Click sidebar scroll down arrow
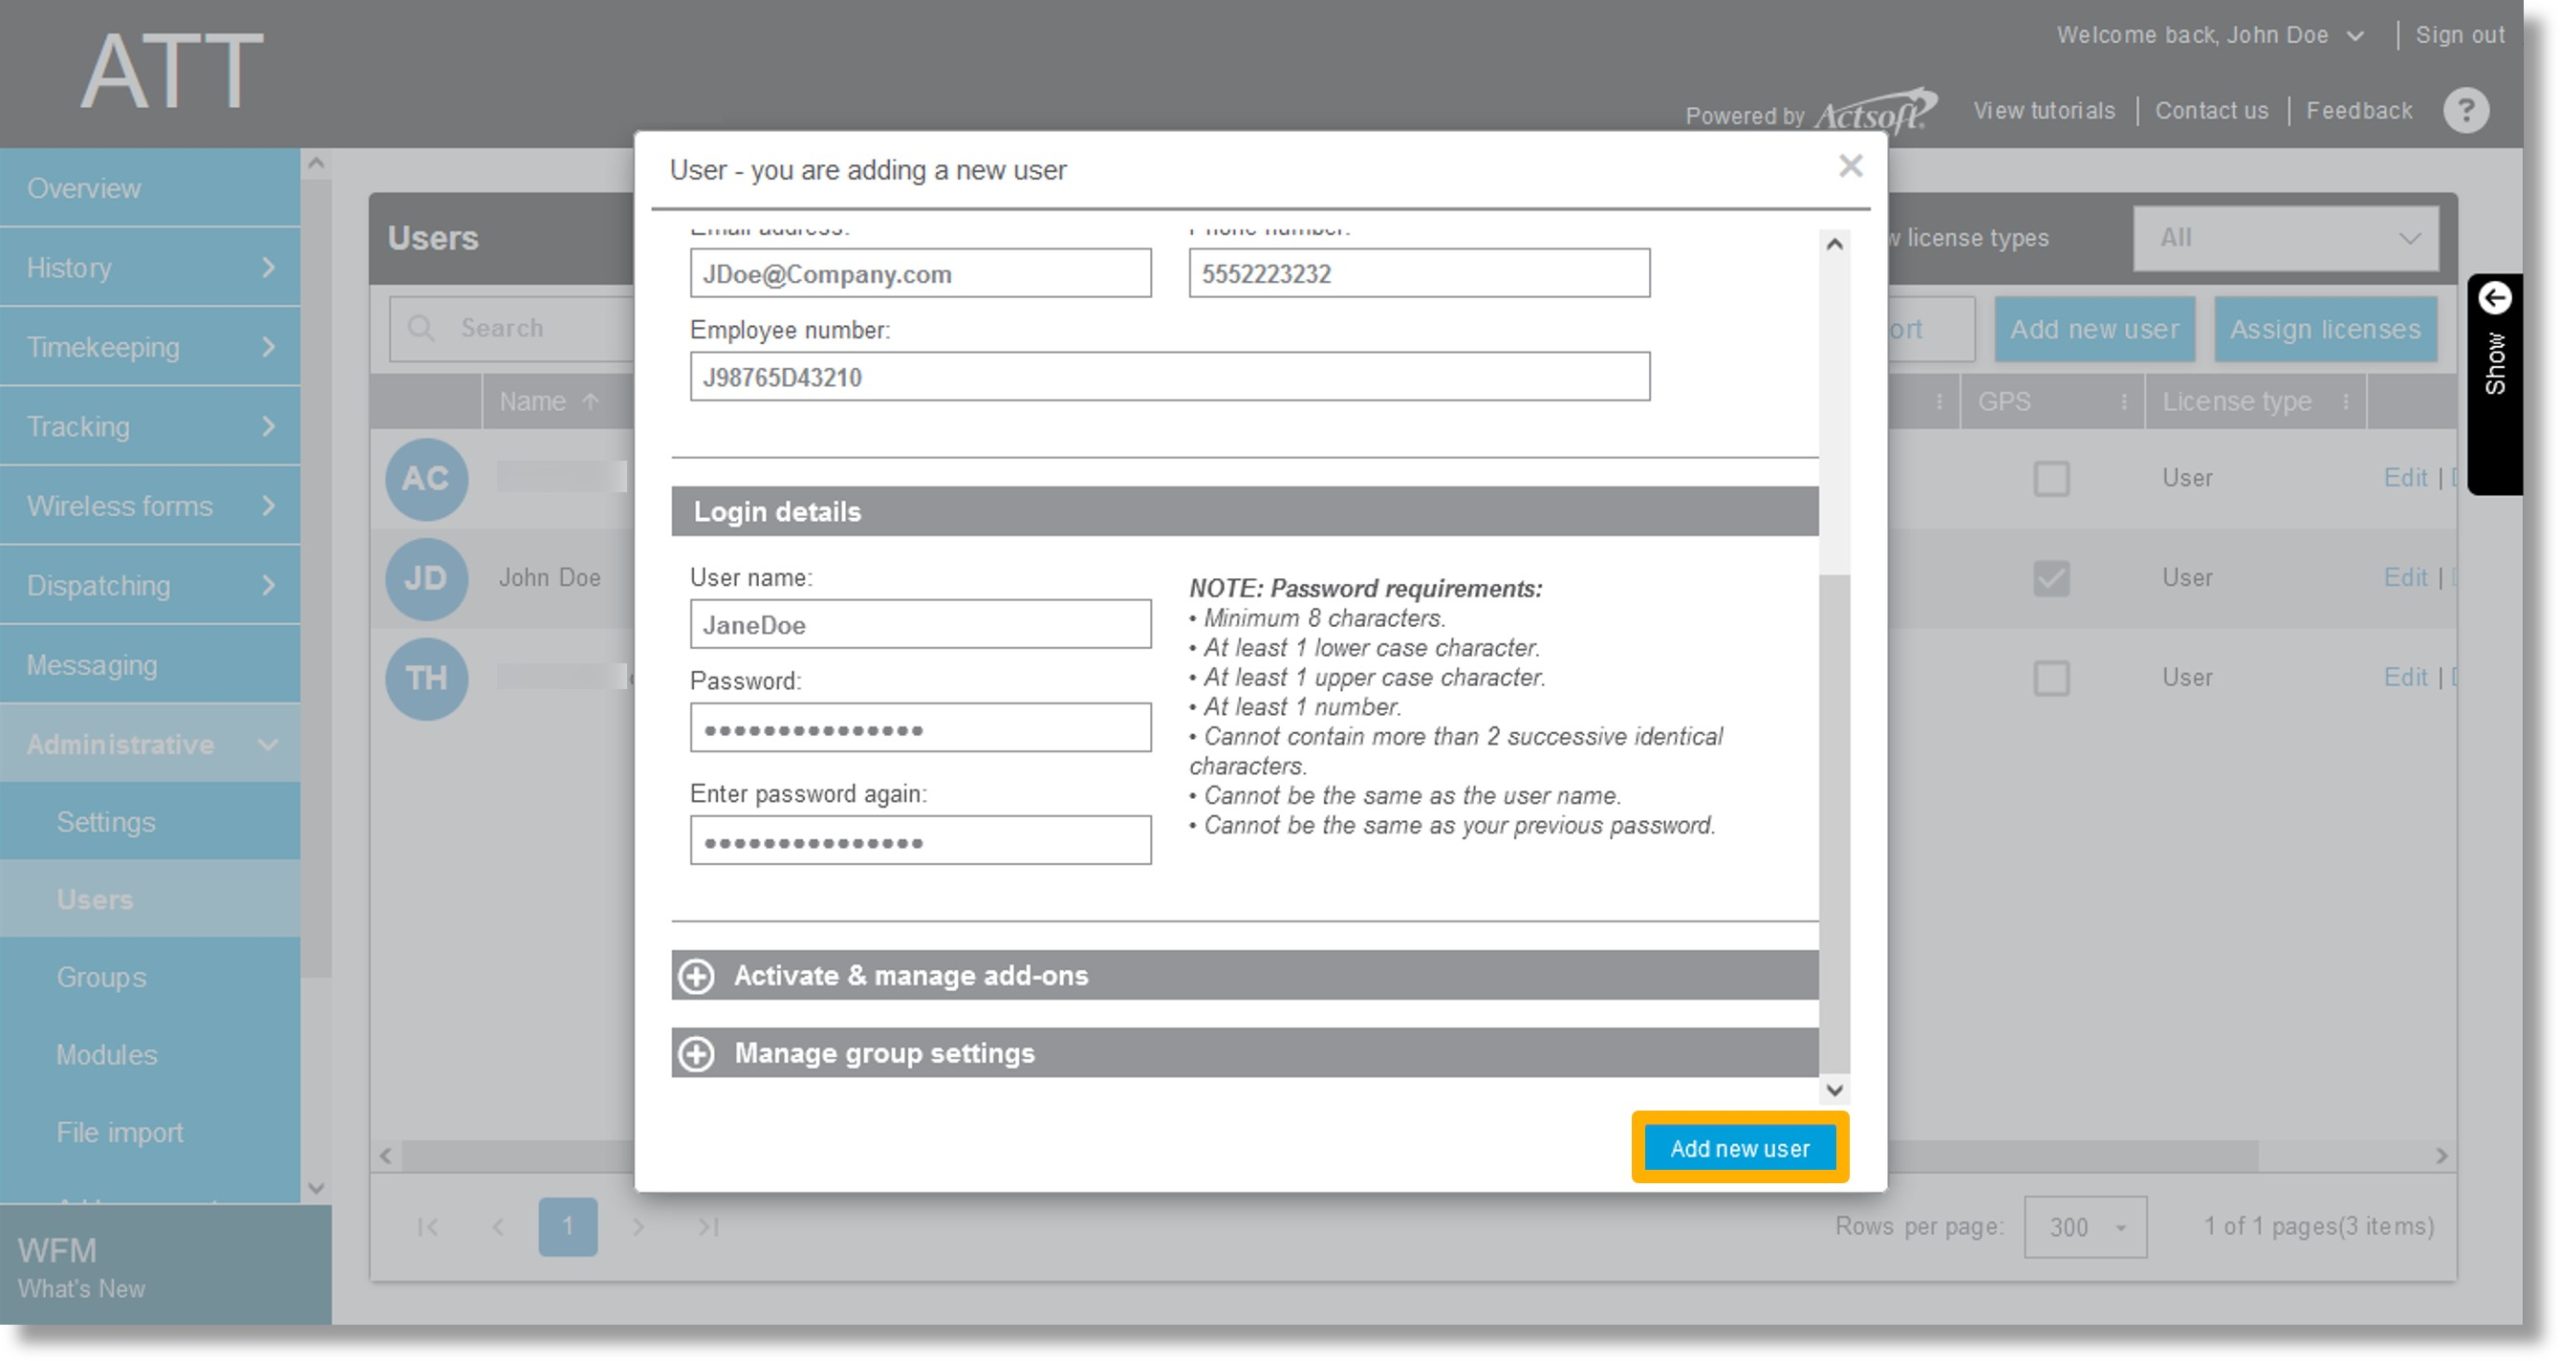This screenshot has height=1361, width=2560. click(316, 1189)
